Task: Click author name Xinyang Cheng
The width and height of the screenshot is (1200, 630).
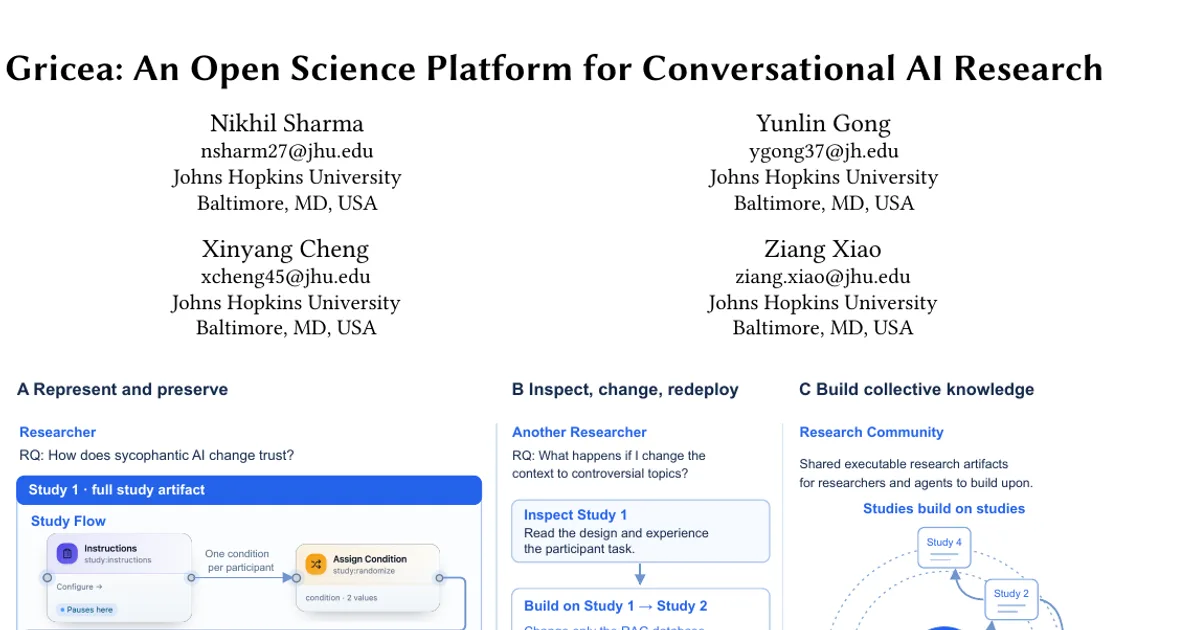Action: point(286,249)
